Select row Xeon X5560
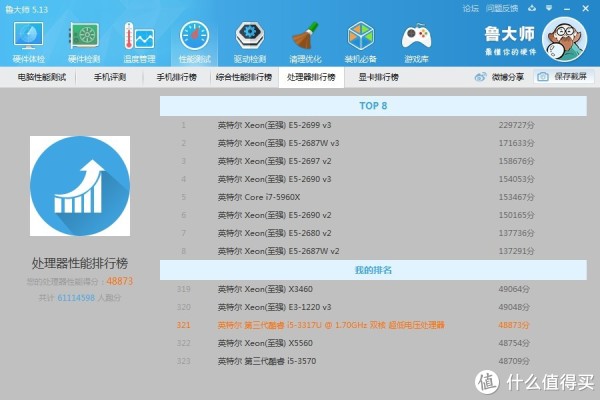 (373, 343)
